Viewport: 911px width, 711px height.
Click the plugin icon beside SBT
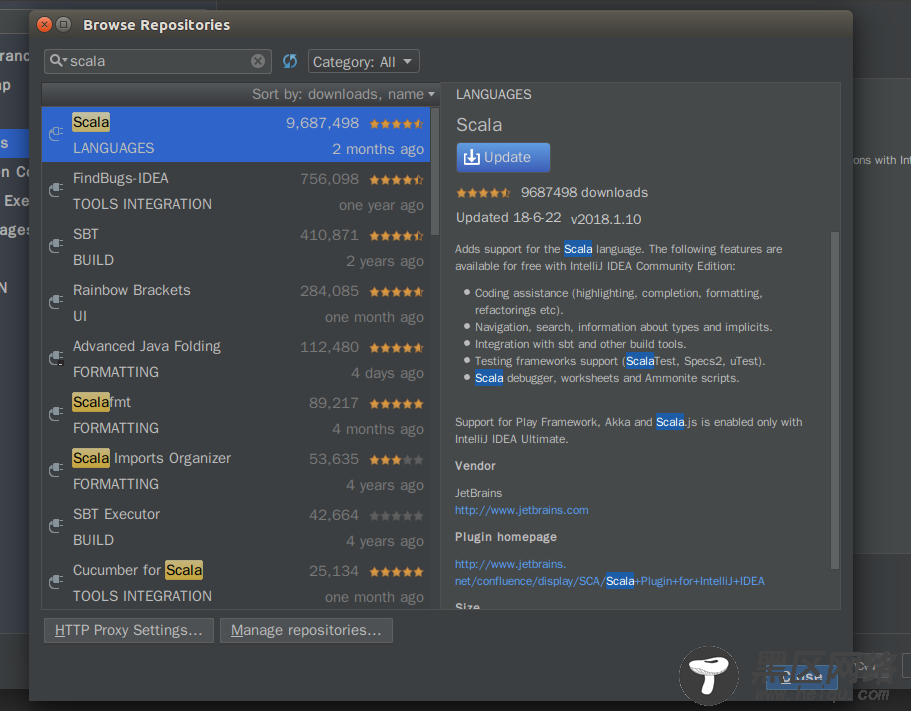coord(56,246)
